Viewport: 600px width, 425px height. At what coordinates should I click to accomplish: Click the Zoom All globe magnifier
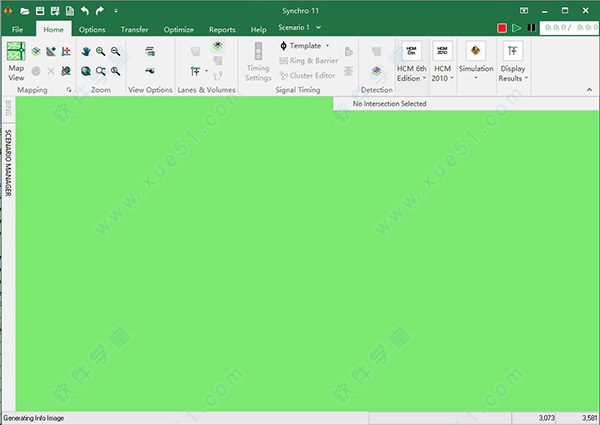tap(86, 71)
